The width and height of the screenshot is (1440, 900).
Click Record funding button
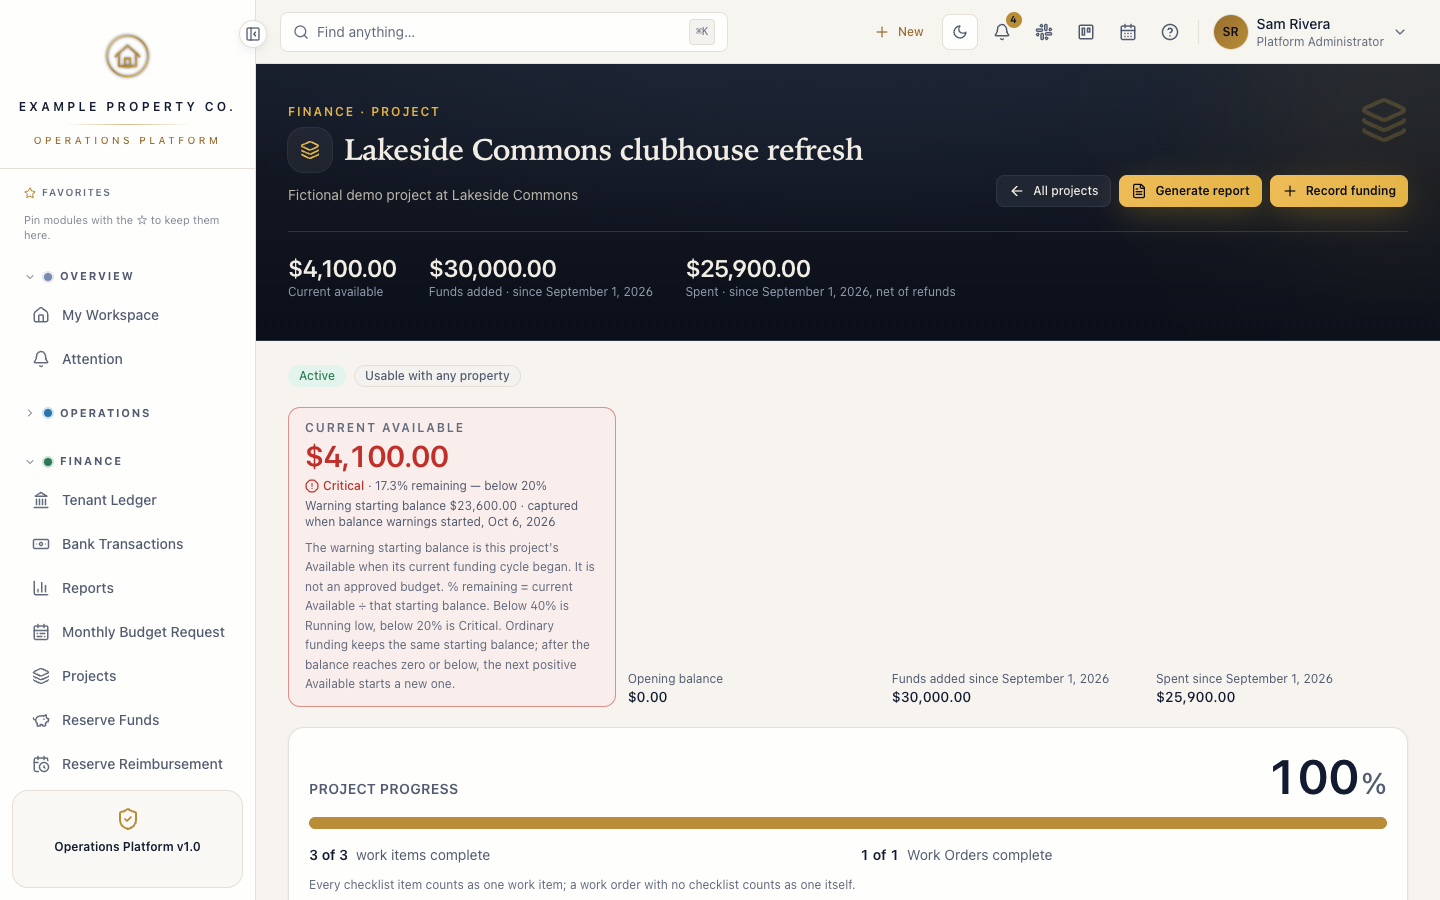[x=1339, y=191]
